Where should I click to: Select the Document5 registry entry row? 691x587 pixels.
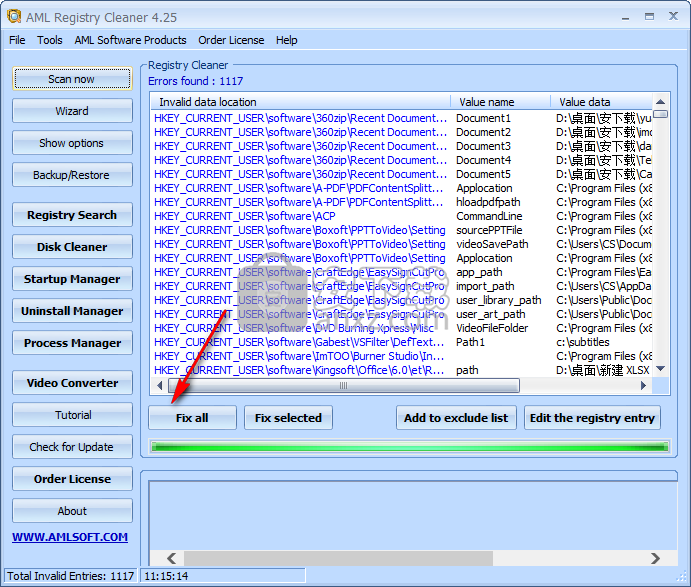point(402,174)
